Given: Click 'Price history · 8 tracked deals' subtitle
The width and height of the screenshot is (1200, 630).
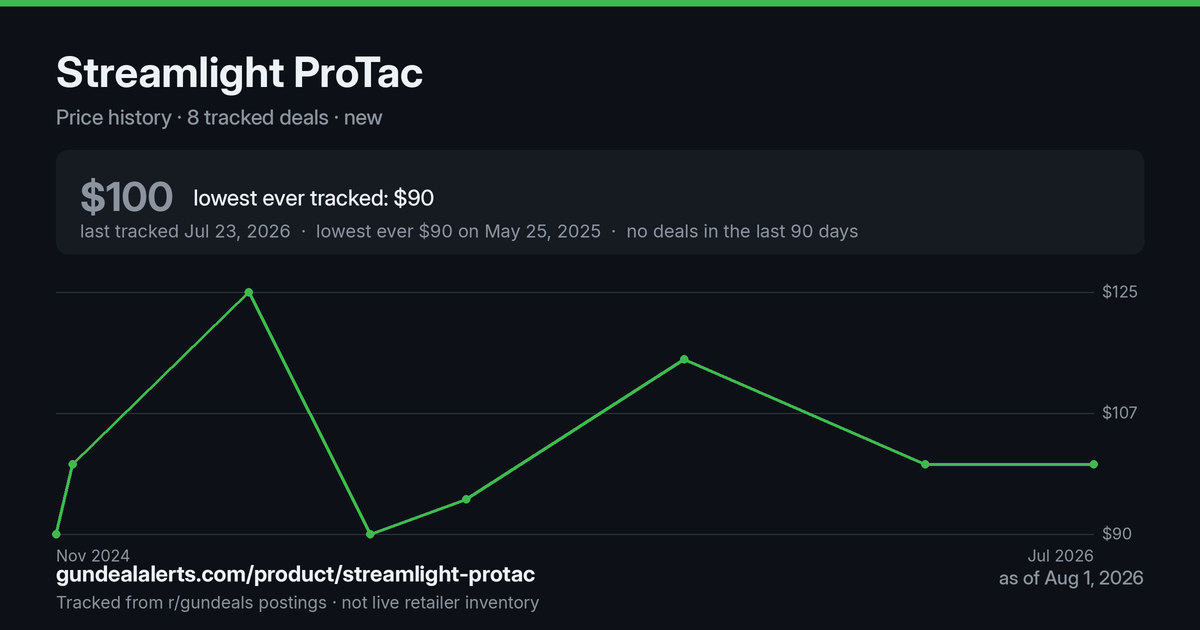Looking at the screenshot, I should 192,117.
